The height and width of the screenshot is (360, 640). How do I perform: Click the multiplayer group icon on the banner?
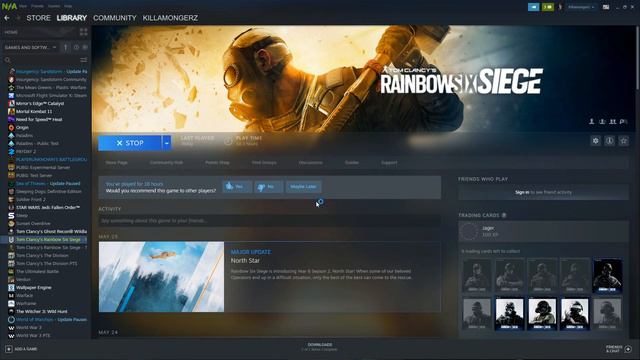pyautogui.click(x=613, y=122)
